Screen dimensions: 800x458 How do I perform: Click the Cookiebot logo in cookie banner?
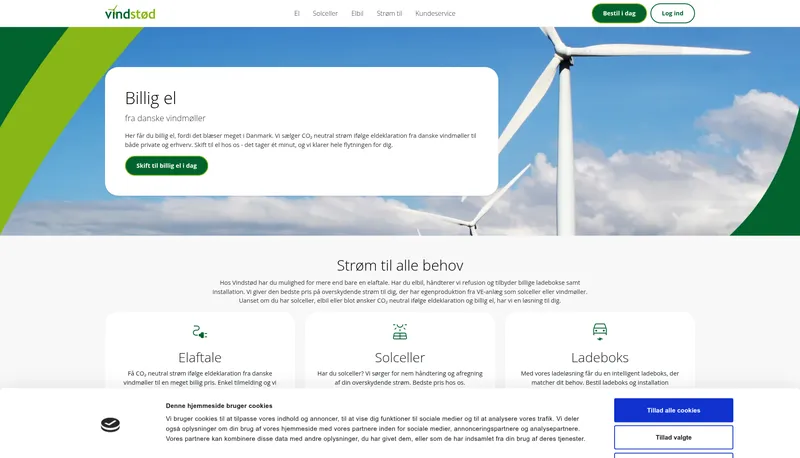(x=110, y=425)
